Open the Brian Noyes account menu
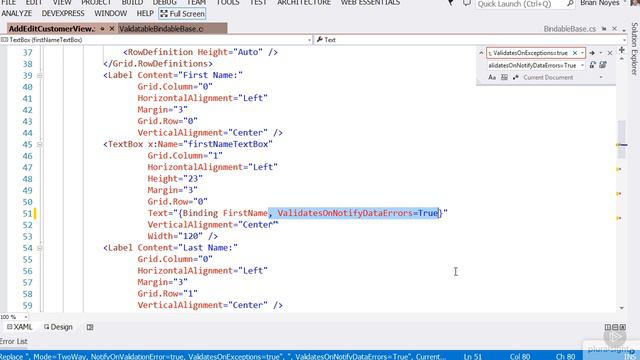The width and height of the screenshot is (640, 360). point(603,3)
